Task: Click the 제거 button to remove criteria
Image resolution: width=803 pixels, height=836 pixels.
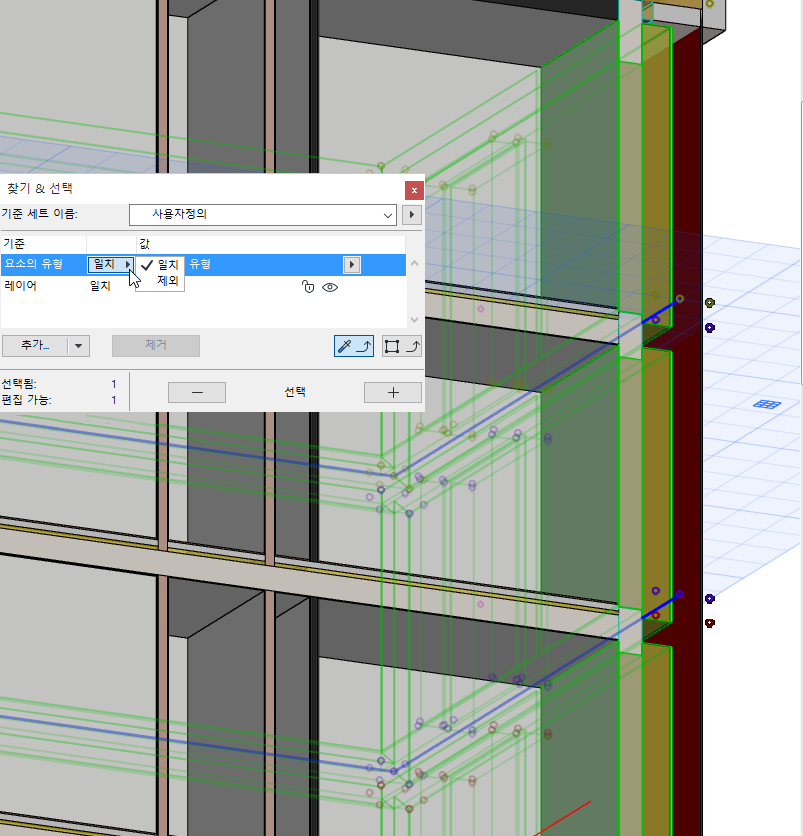Action: pyautogui.click(x=155, y=345)
